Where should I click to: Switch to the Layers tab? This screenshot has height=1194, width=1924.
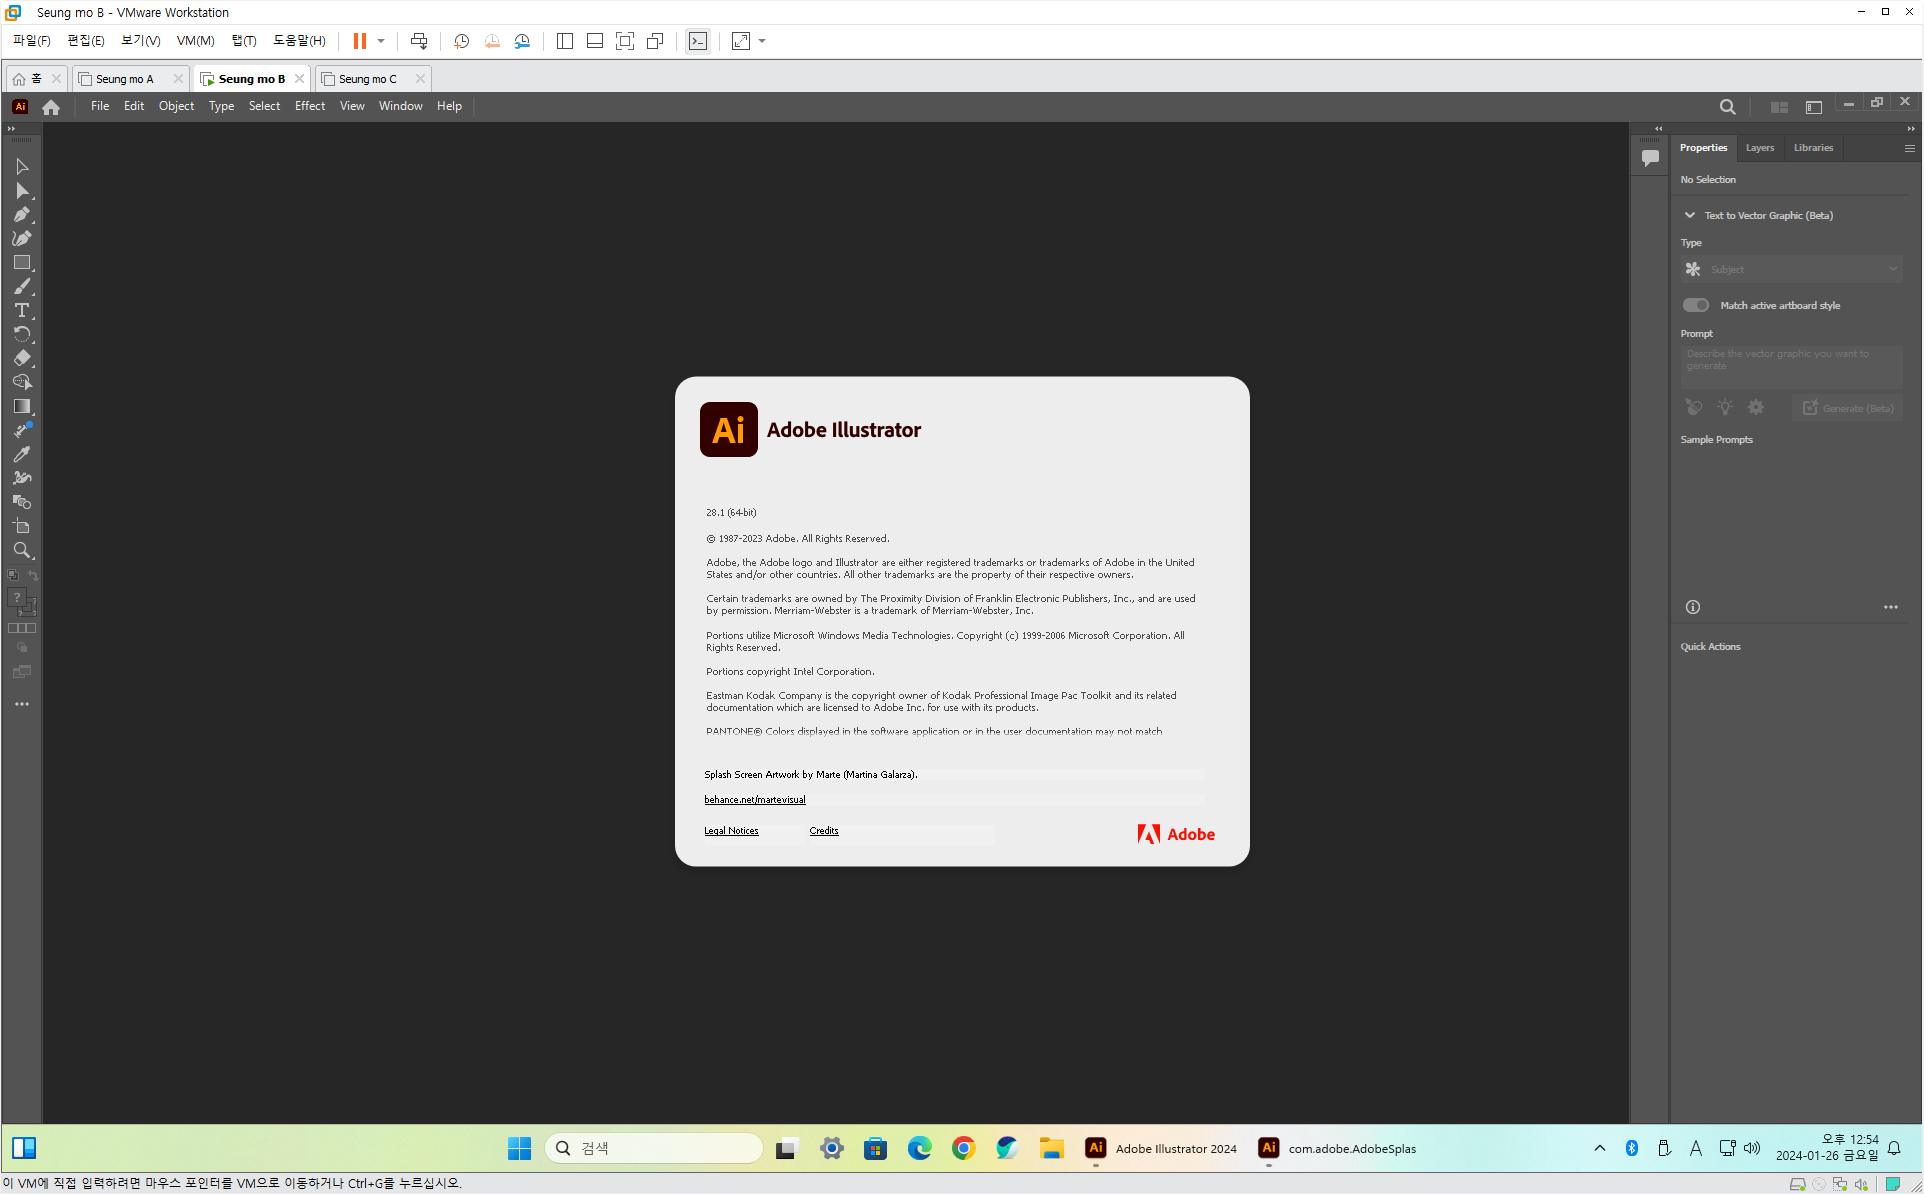point(1759,148)
